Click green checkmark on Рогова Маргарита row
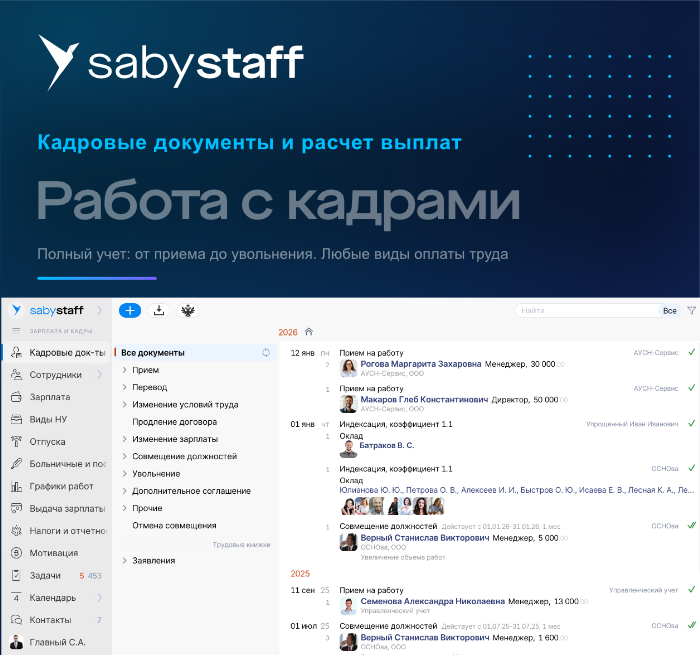Screen dimensions: 700x655 coord(692,352)
